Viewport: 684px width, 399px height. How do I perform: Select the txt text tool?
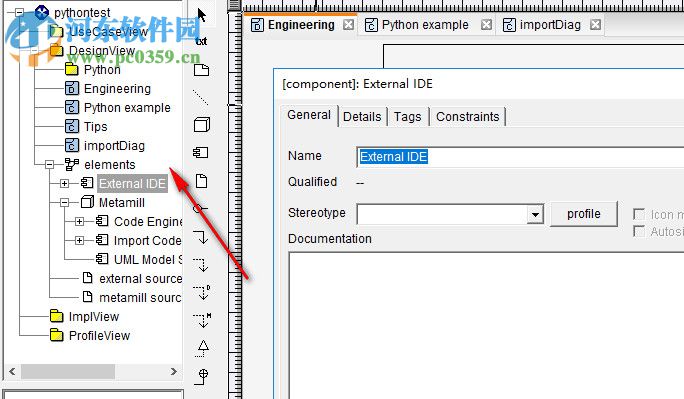[x=201, y=41]
